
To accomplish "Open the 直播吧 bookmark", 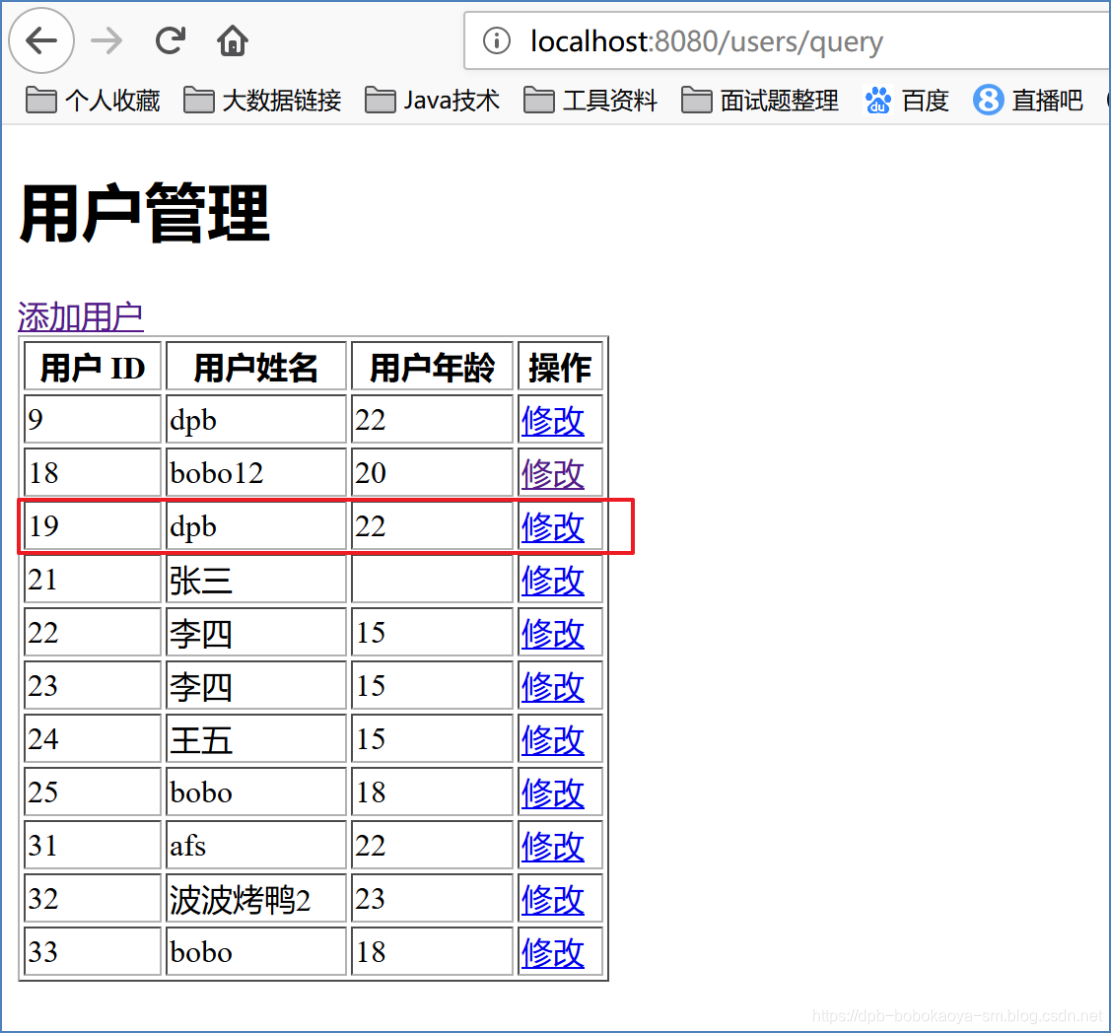I will [x=1028, y=100].
